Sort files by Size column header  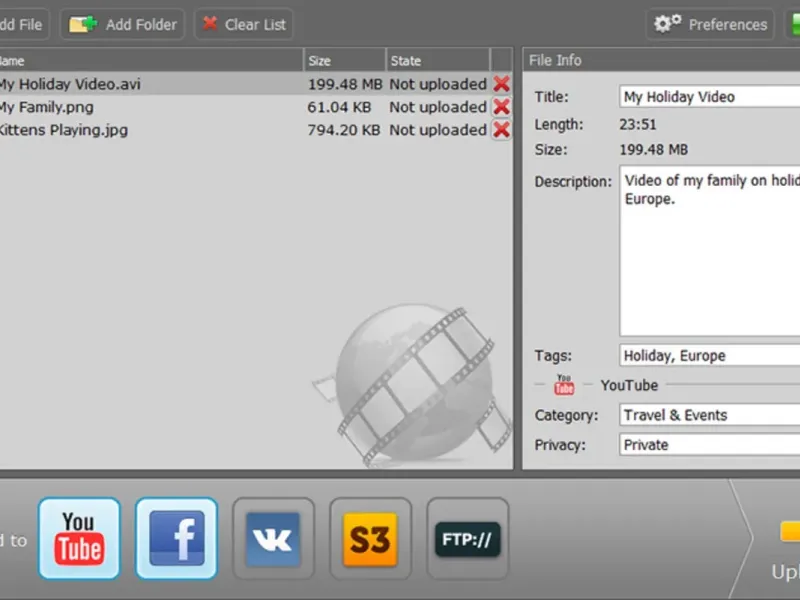pyautogui.click(x=345, y=61)
